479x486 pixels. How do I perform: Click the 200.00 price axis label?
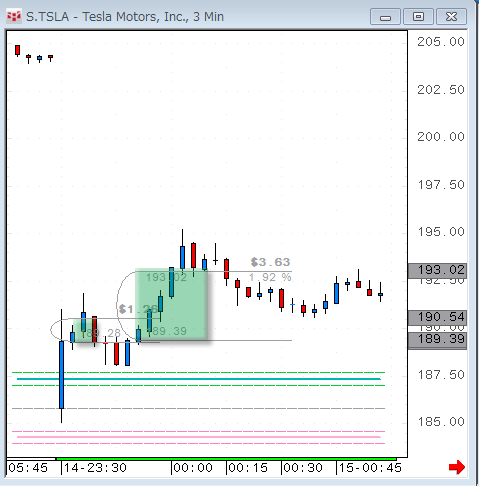[x=441, y=137]
